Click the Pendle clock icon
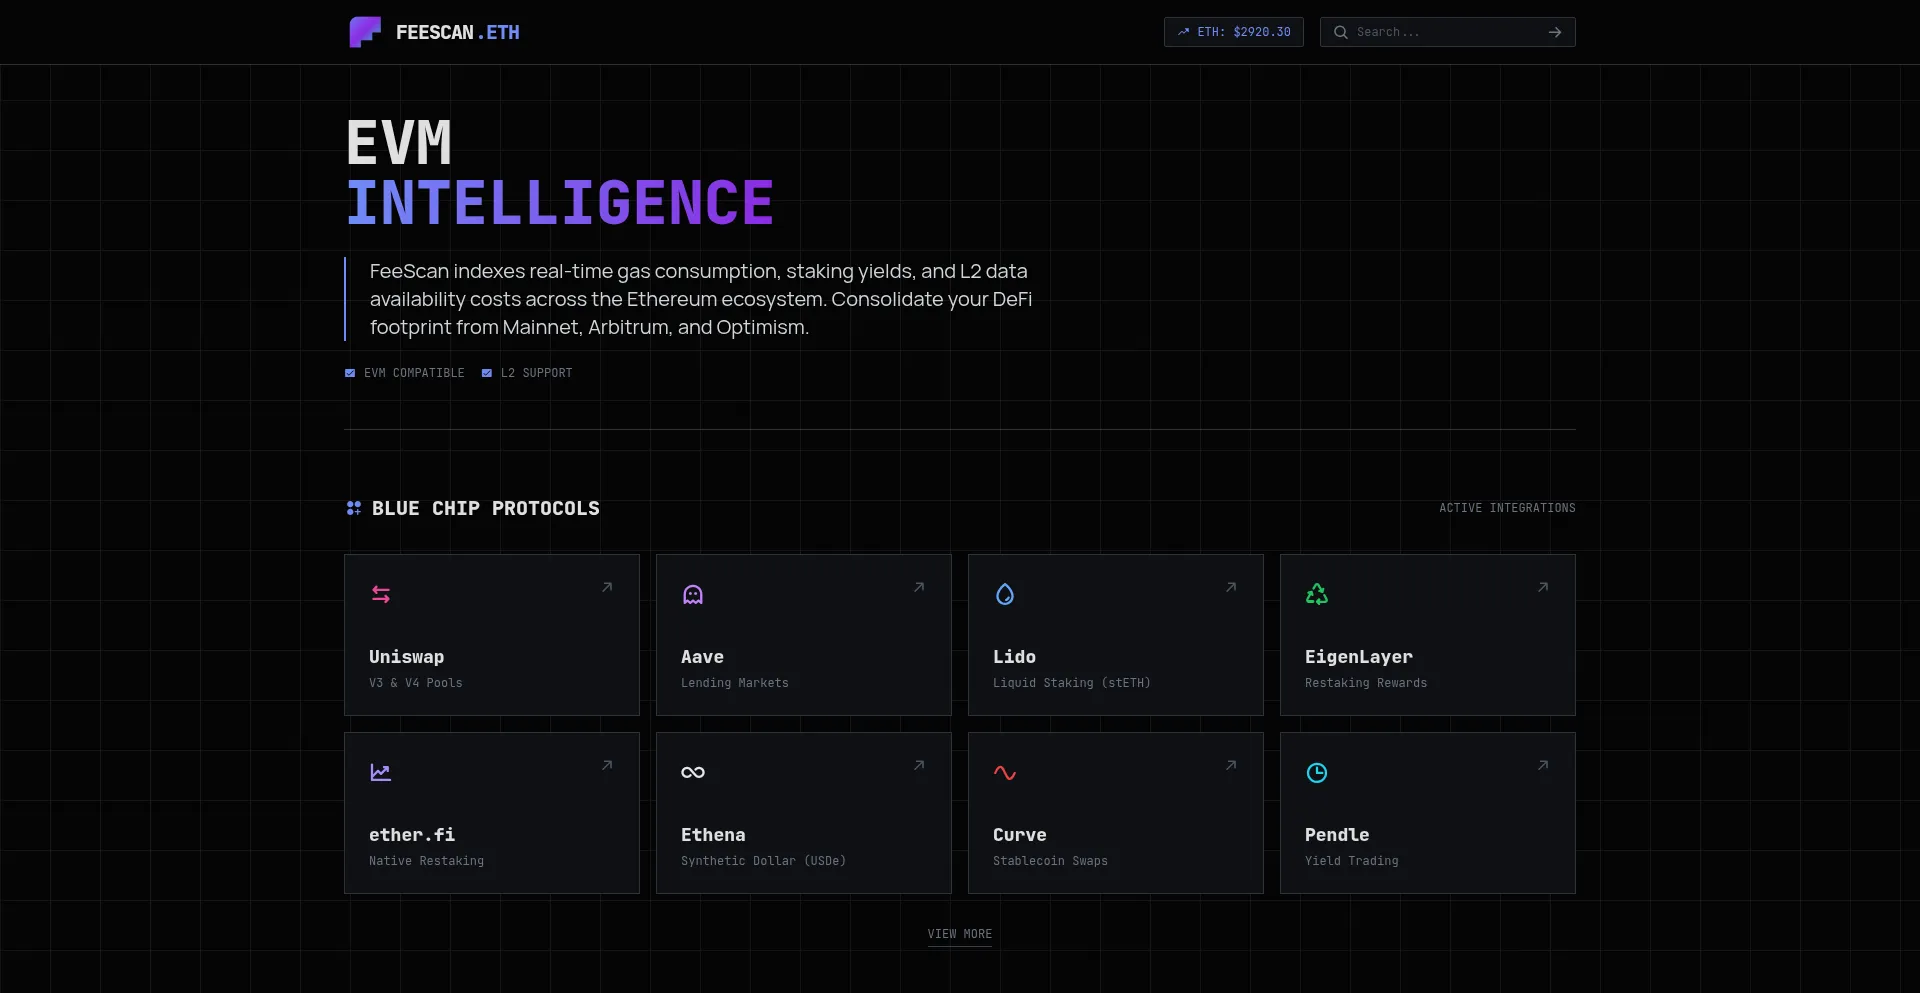Viewport: 1920px width, 993px height. click(1317, 772)
